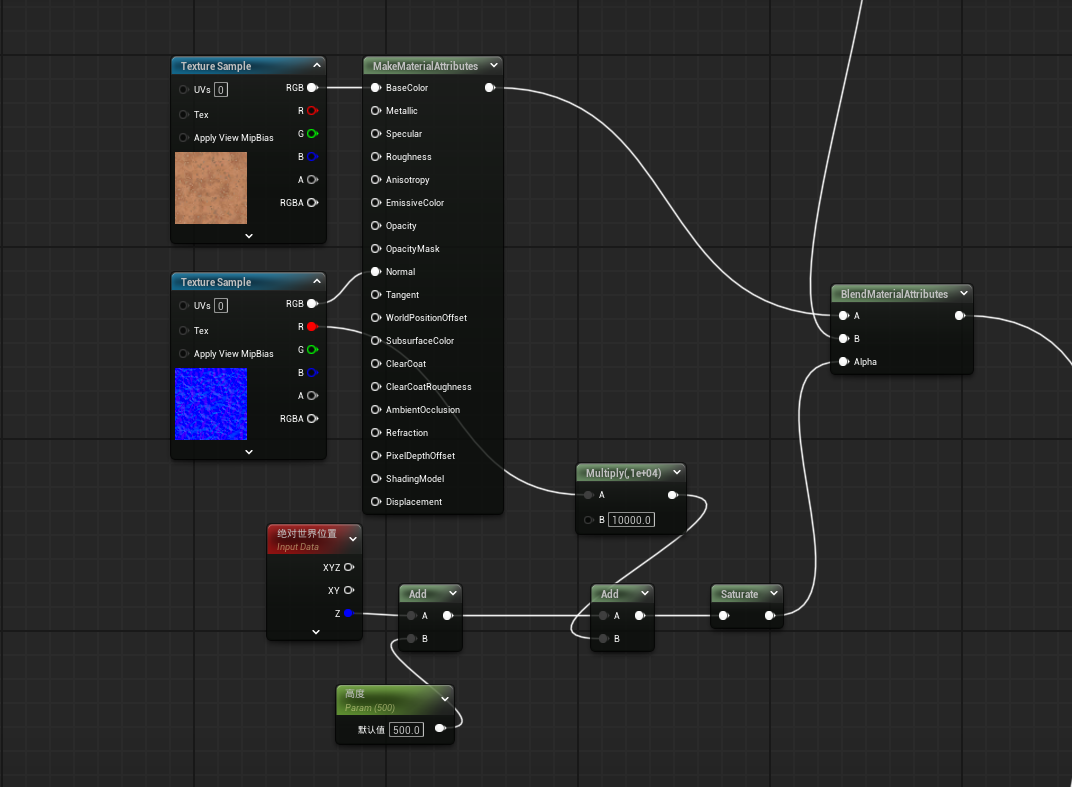
Task: Click the B input pin on the Multiply node
Action: [x=589, y=520]
